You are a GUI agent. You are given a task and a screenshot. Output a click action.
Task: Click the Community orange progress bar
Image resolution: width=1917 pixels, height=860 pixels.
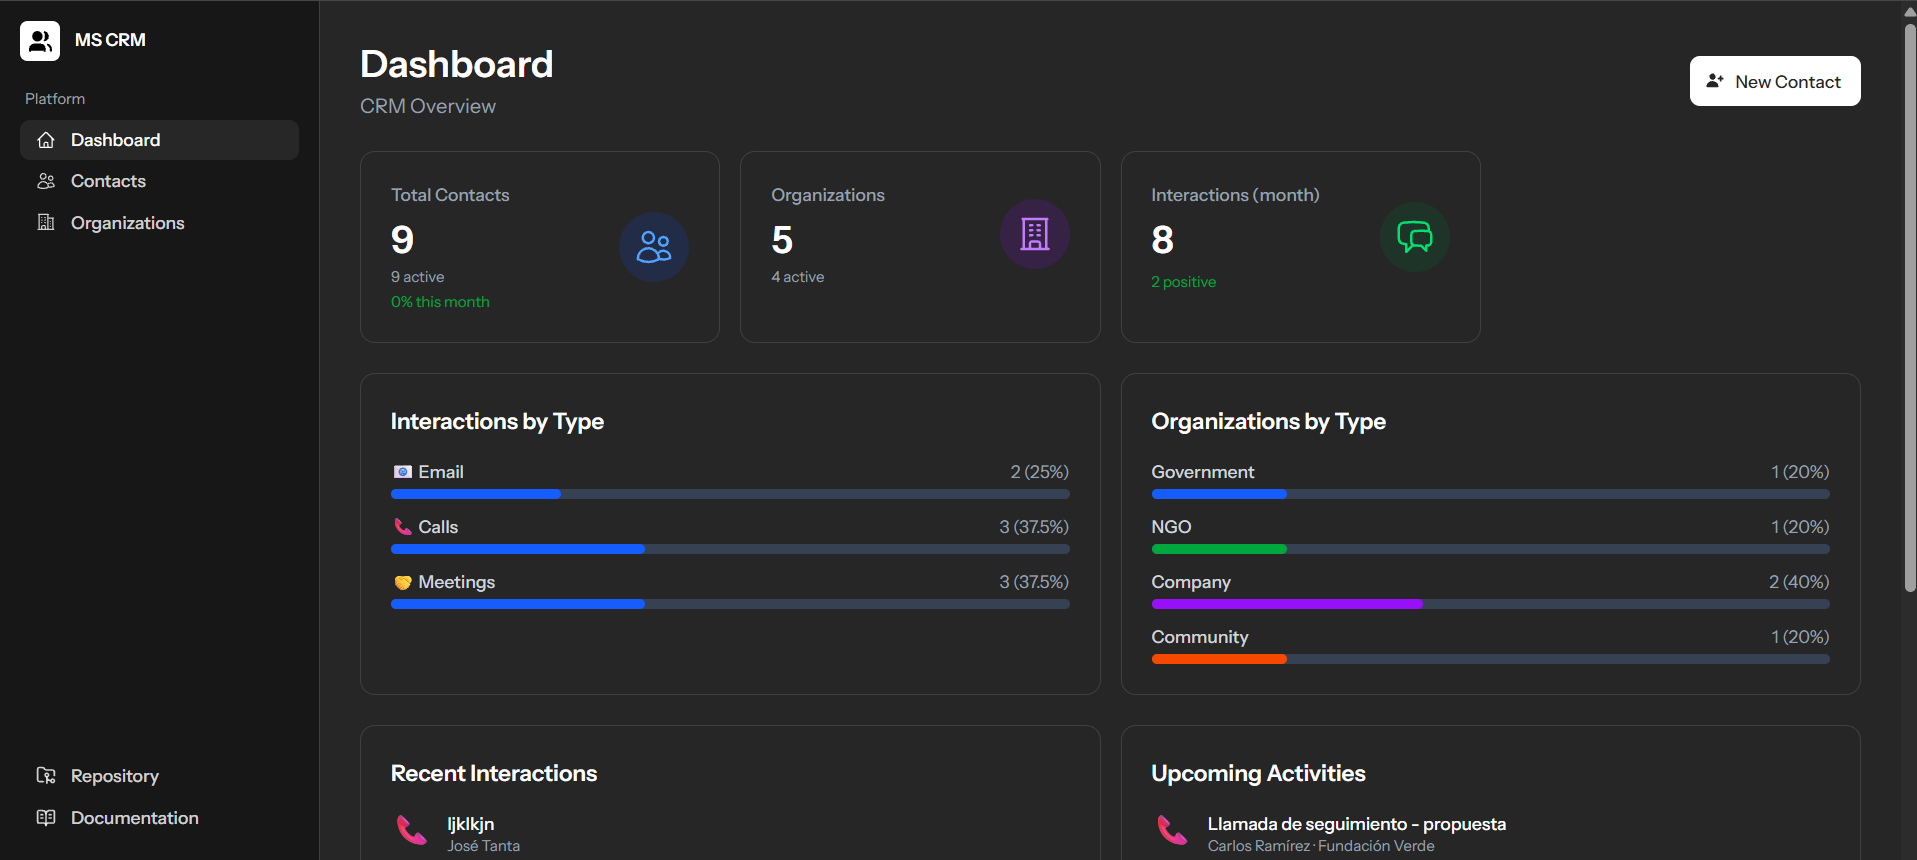pyautogui.click(x=1218, y=659)
